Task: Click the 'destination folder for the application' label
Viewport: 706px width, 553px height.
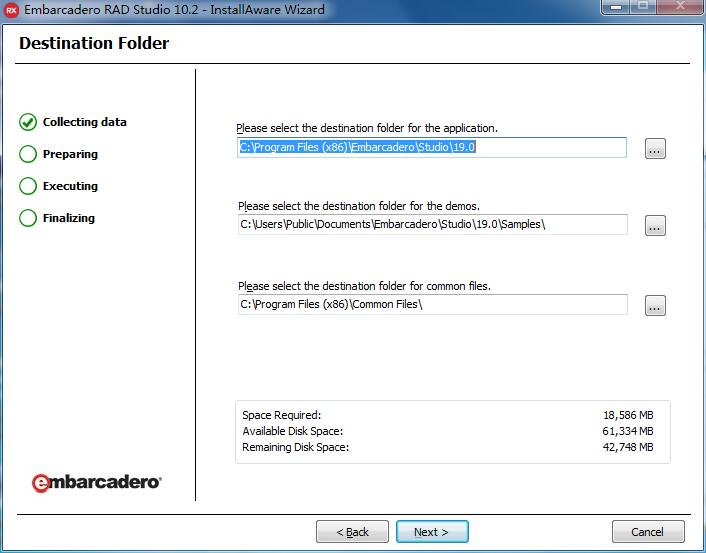Action: click(x=367, y=128)
